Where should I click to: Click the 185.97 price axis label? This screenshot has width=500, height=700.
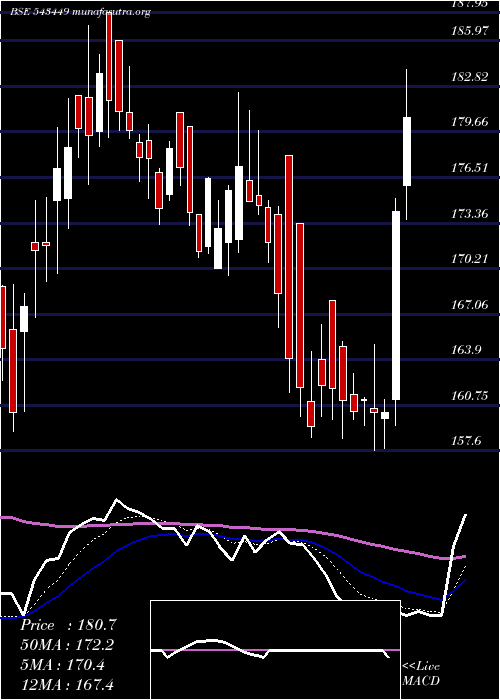coord(471,32)
